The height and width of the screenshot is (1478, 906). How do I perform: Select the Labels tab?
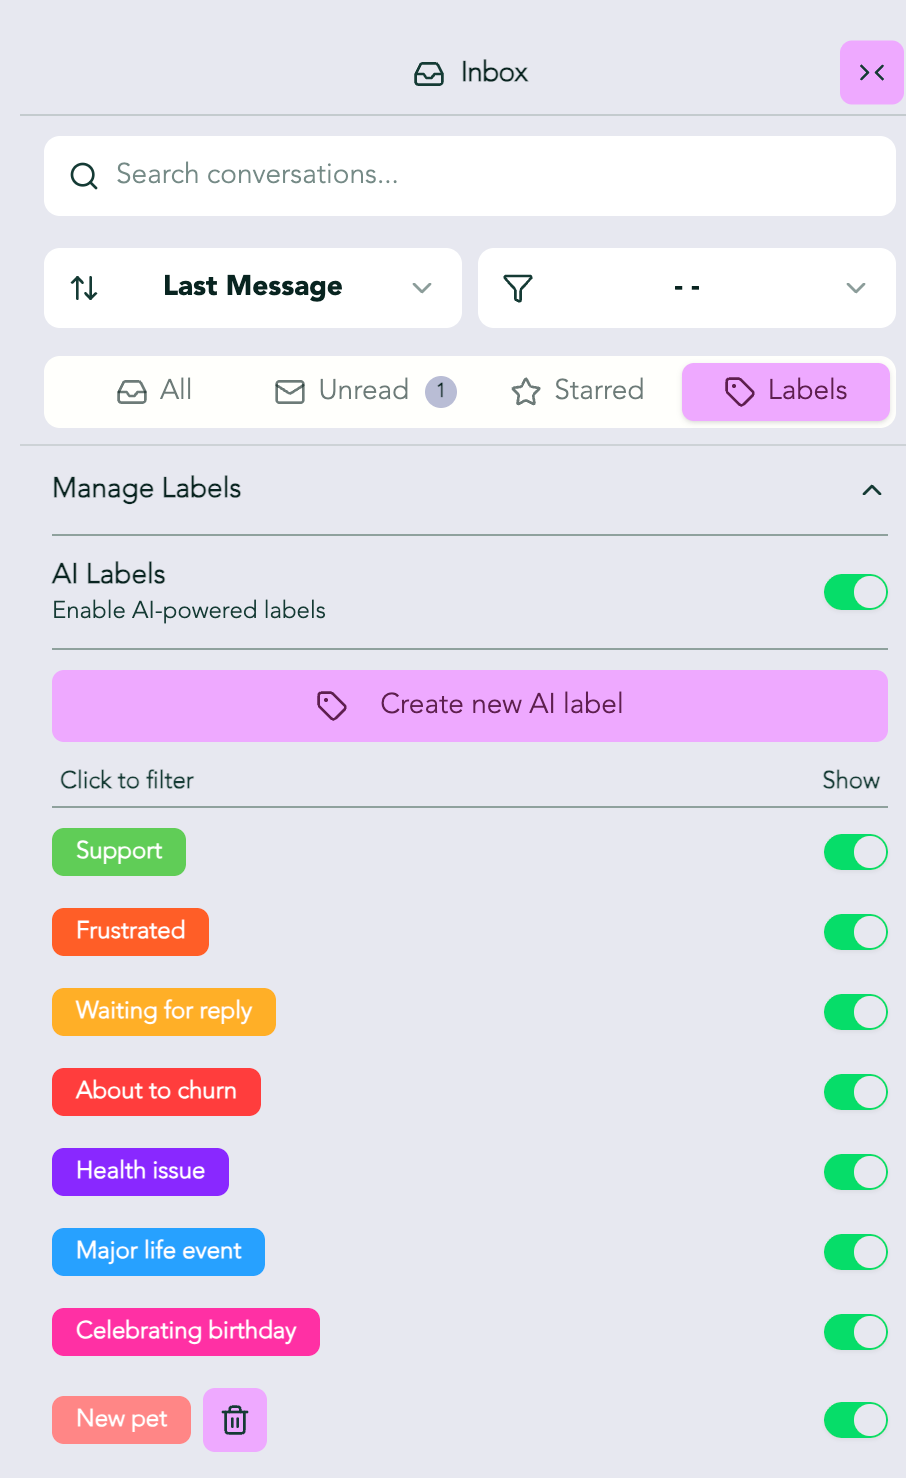(786, 391)
